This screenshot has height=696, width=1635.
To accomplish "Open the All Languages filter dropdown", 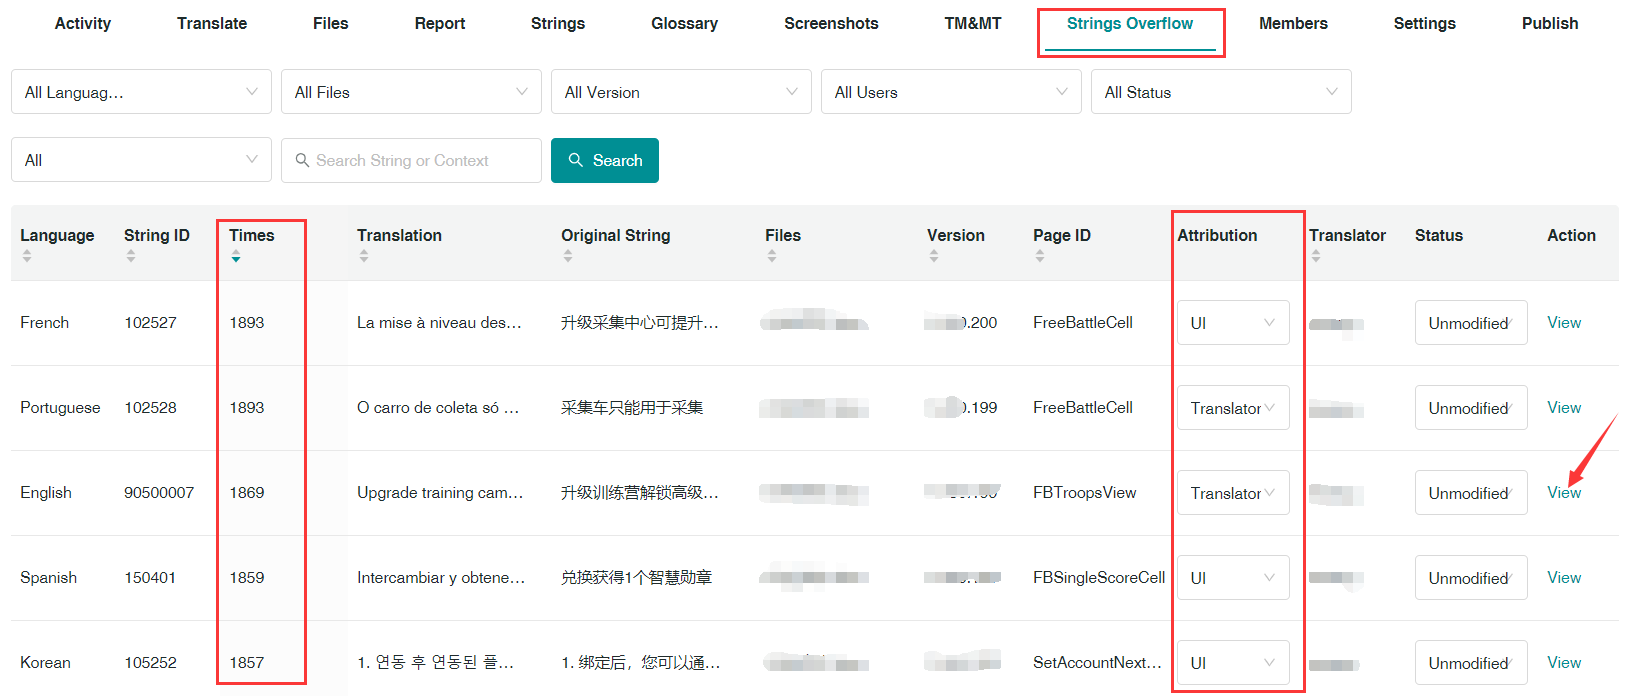I will click(141, 92).
